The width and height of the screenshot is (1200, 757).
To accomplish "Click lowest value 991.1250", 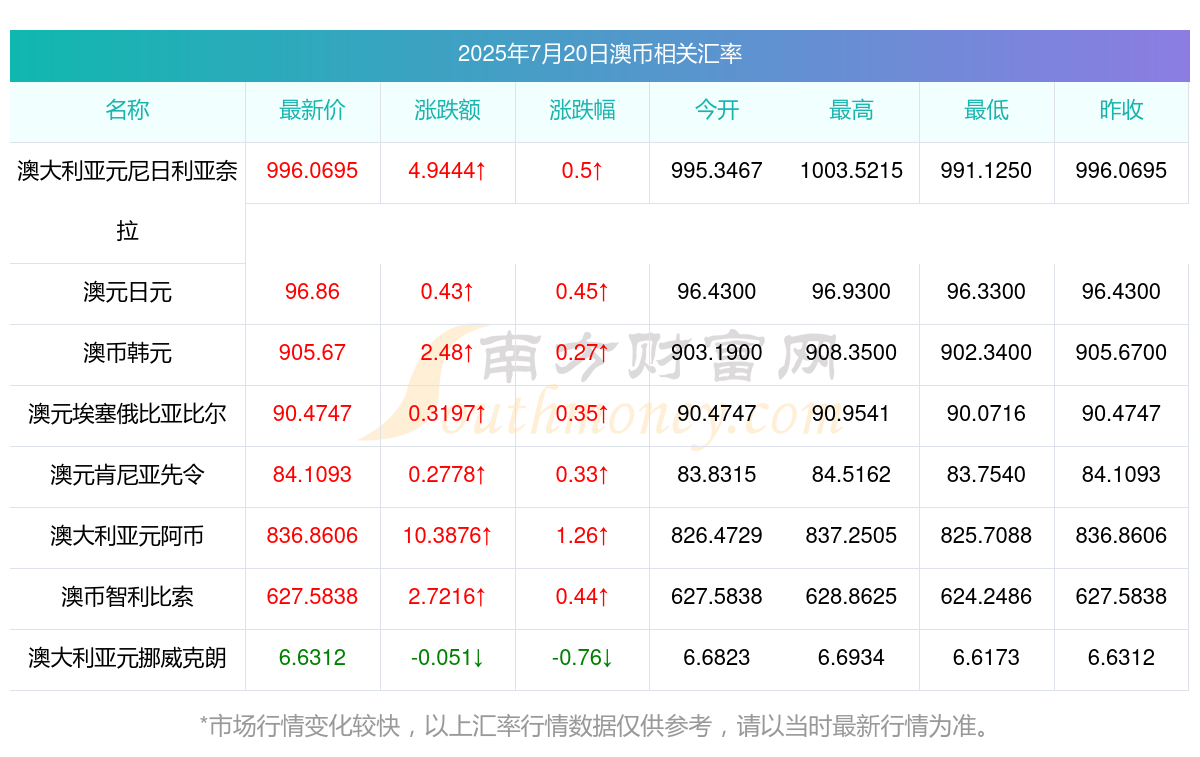I will coord(987,171).
